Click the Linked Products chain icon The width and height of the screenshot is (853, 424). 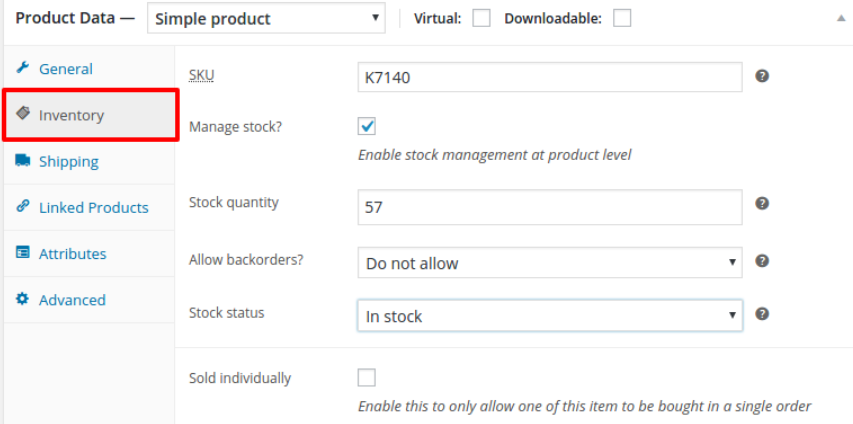click(x=23, y=207)
